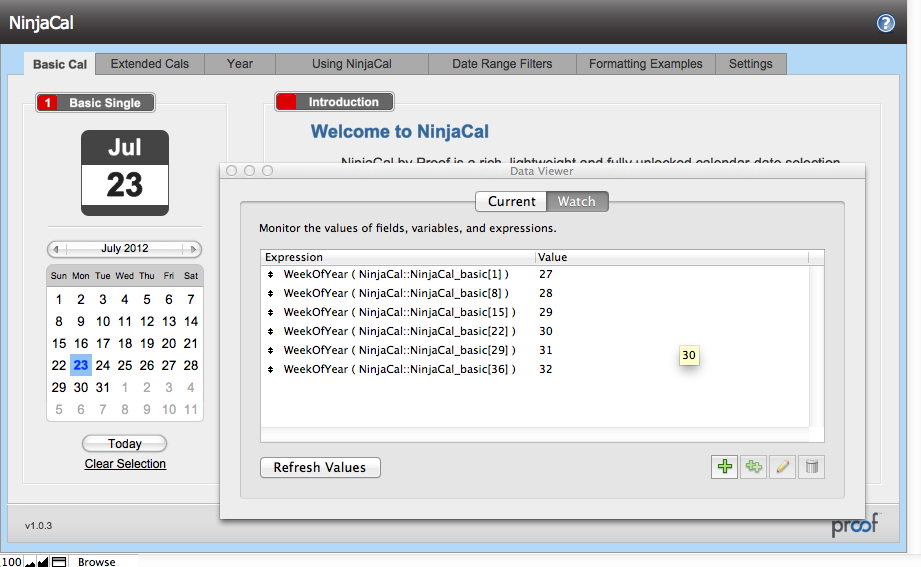The width and height of the screenshot is (921, 567).
Task: Open the Year tab
Action: pyautogui.click(x=240, y=63)
